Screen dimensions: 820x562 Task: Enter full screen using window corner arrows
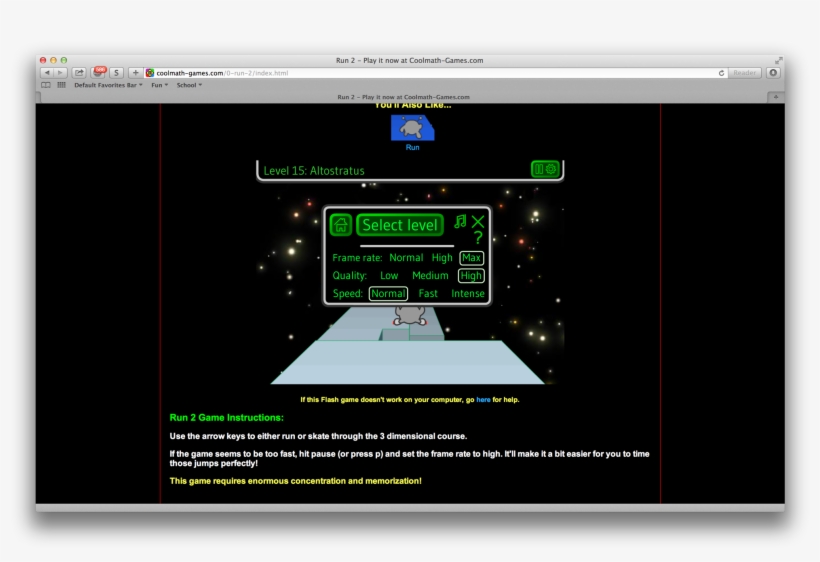coord(778,61)
